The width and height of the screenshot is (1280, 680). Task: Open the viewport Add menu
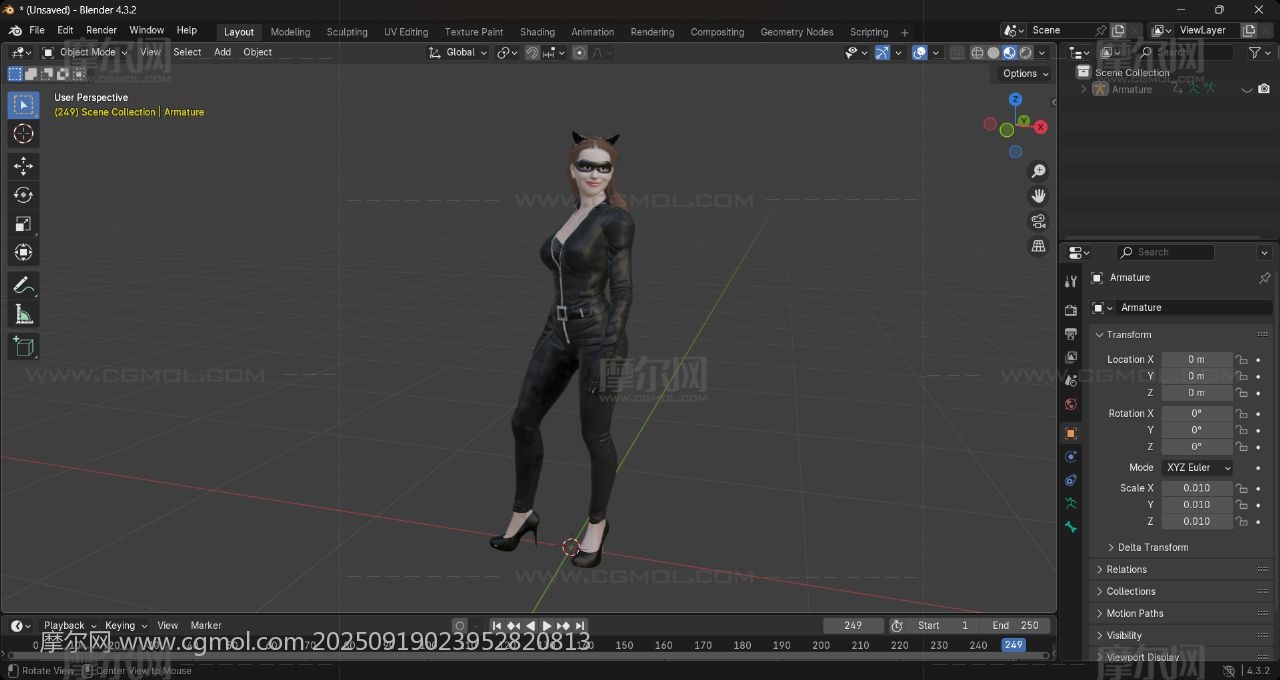coord(222,52)
